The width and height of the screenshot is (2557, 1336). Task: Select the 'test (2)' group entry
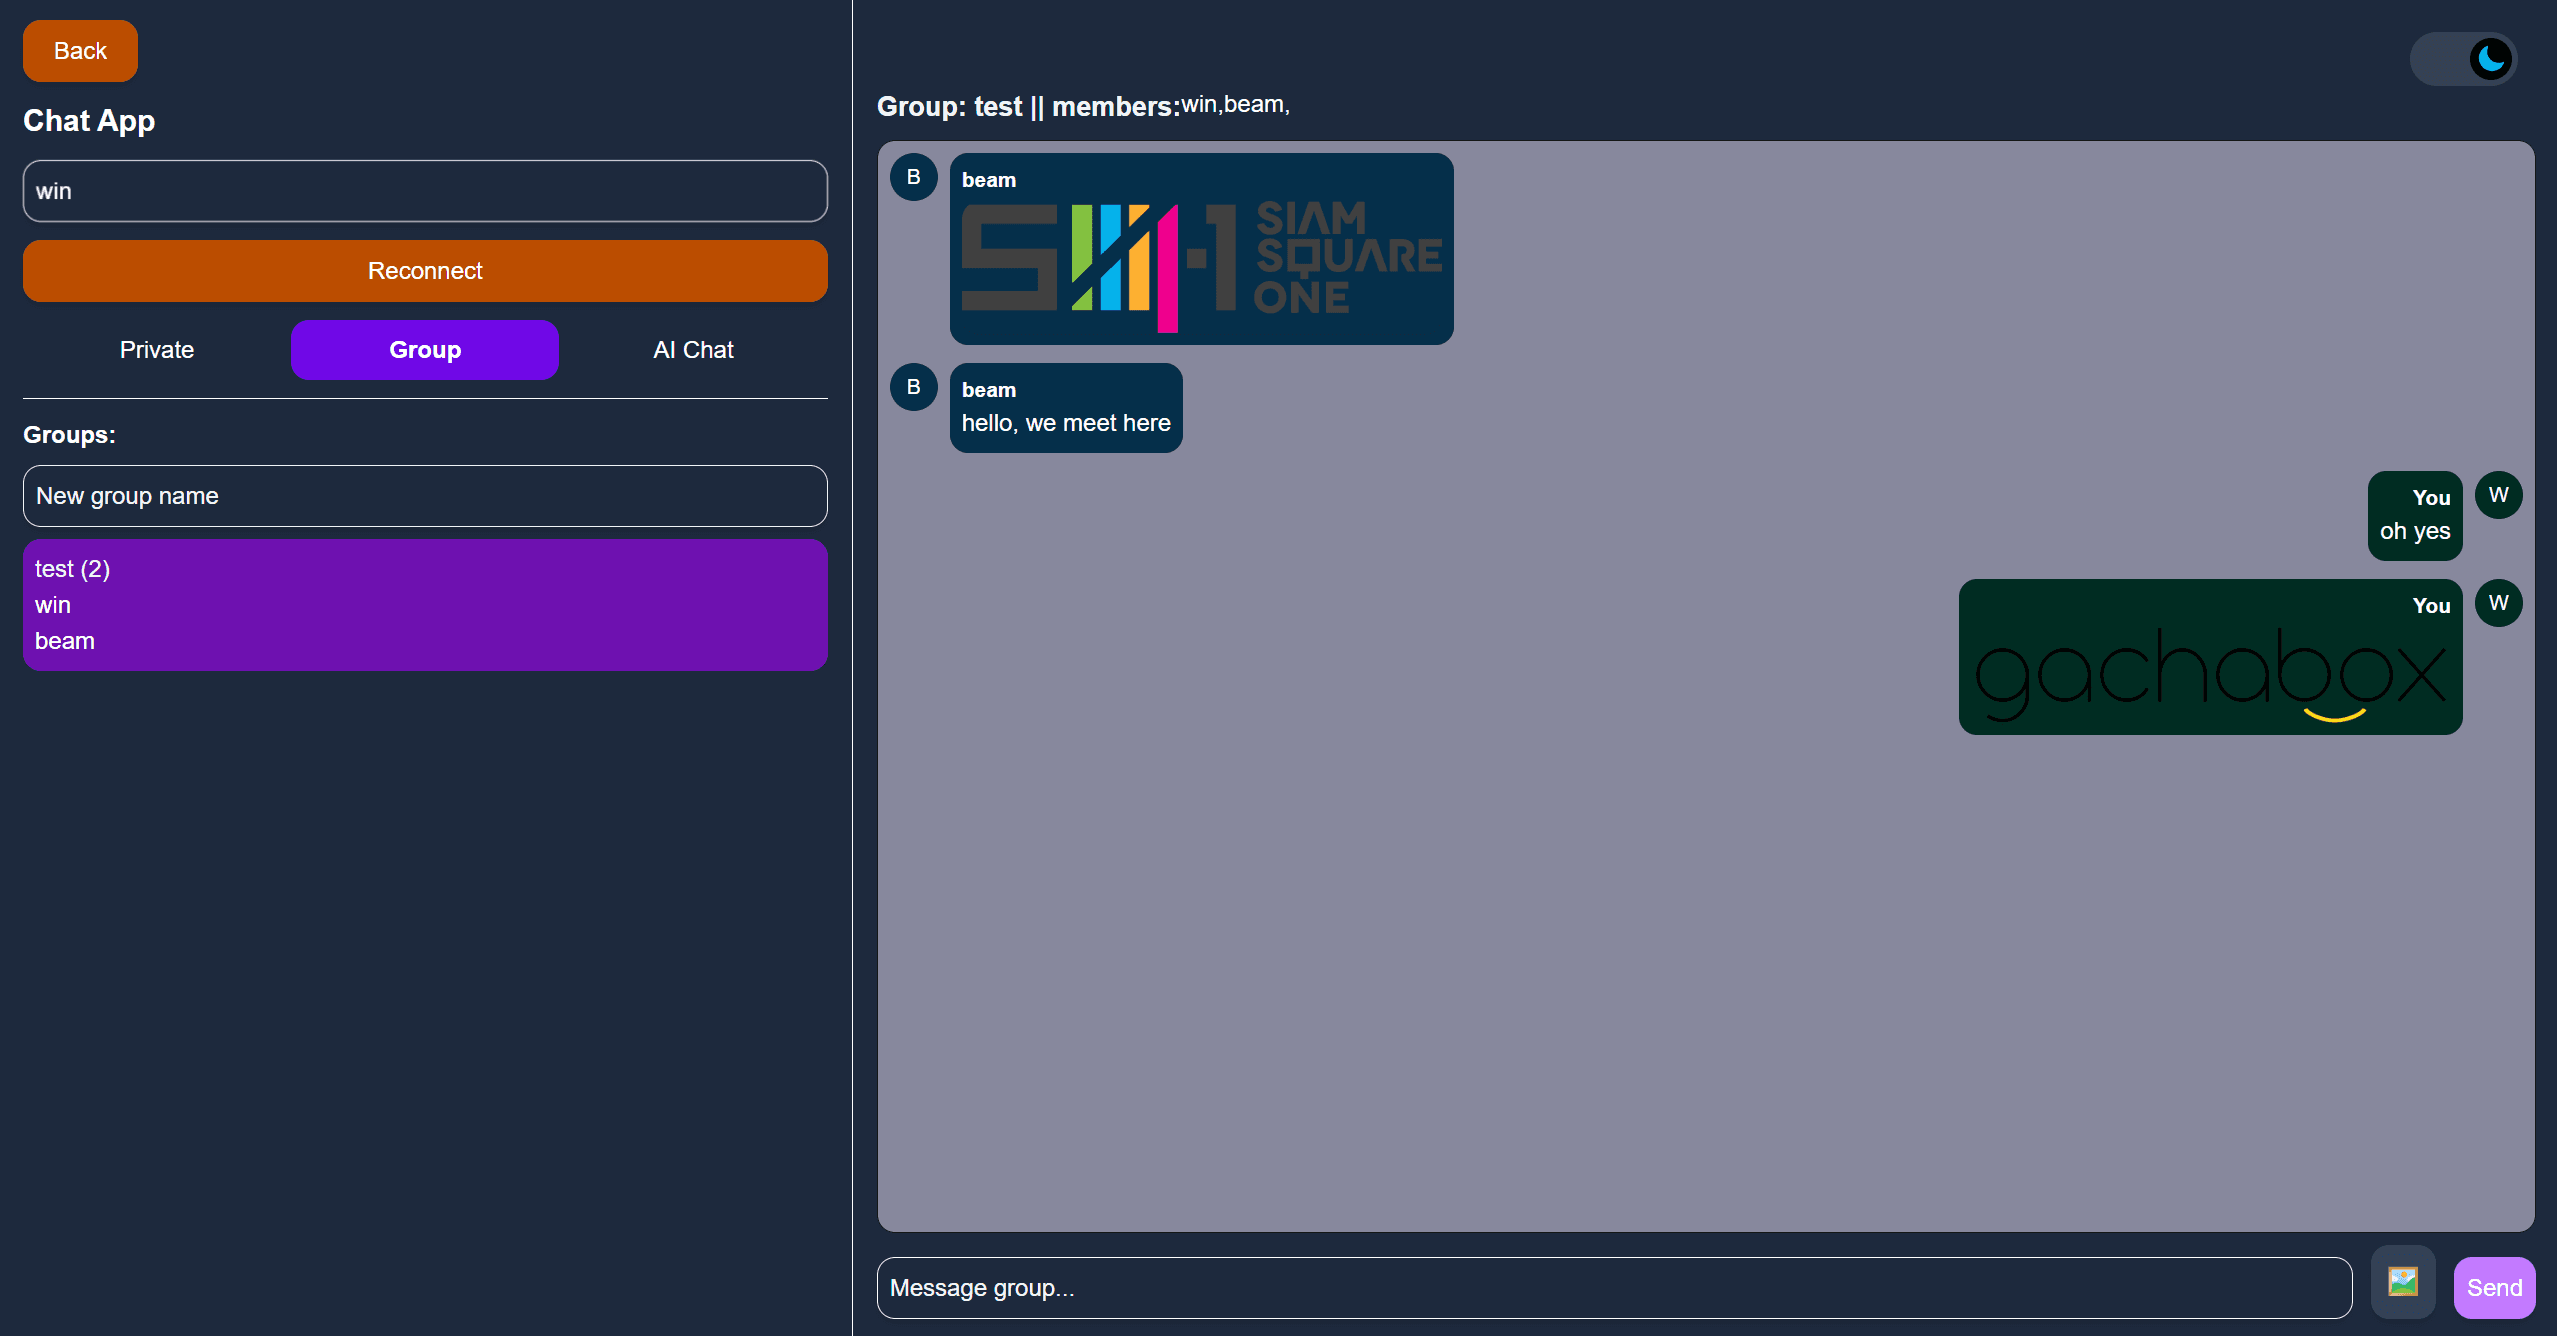[x=72, y=569]
